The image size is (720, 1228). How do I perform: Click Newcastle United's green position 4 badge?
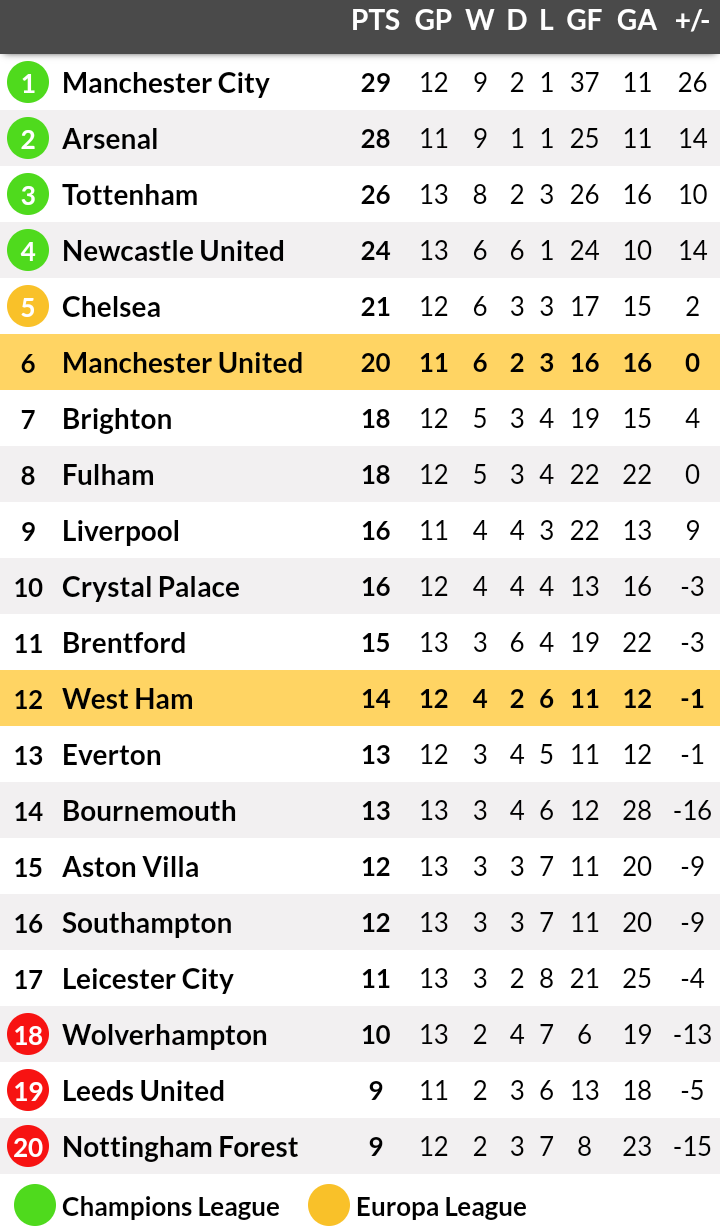click(28, 251)
